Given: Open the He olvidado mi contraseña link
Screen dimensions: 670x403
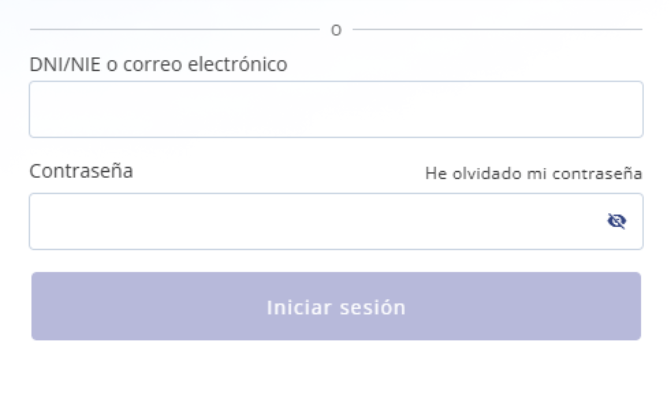Looking at the screenshot, I should (533, 172).
